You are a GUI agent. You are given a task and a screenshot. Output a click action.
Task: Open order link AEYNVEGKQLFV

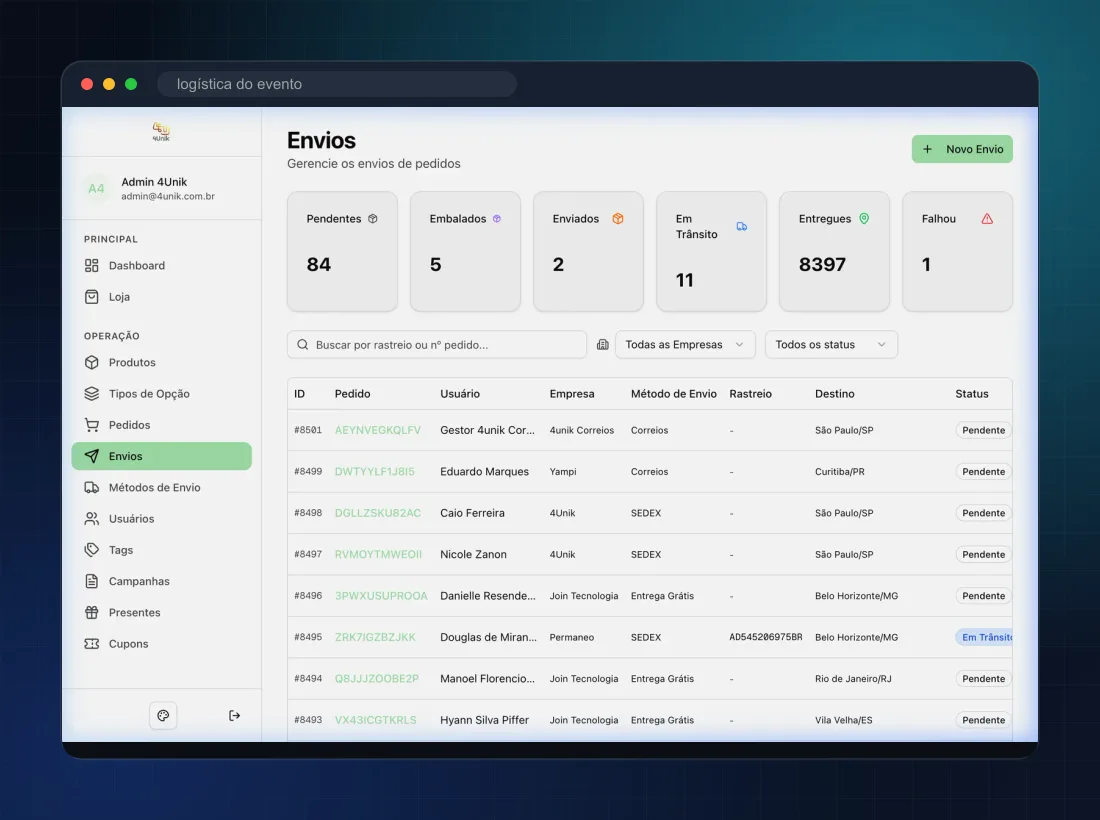[x=377, y=430]
